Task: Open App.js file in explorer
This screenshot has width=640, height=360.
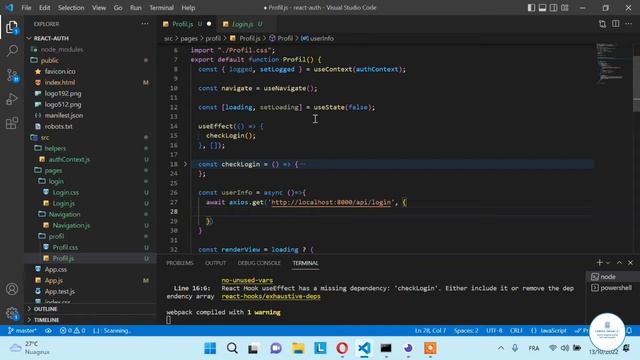Action: pyautogui.click(x=53, y=280)
